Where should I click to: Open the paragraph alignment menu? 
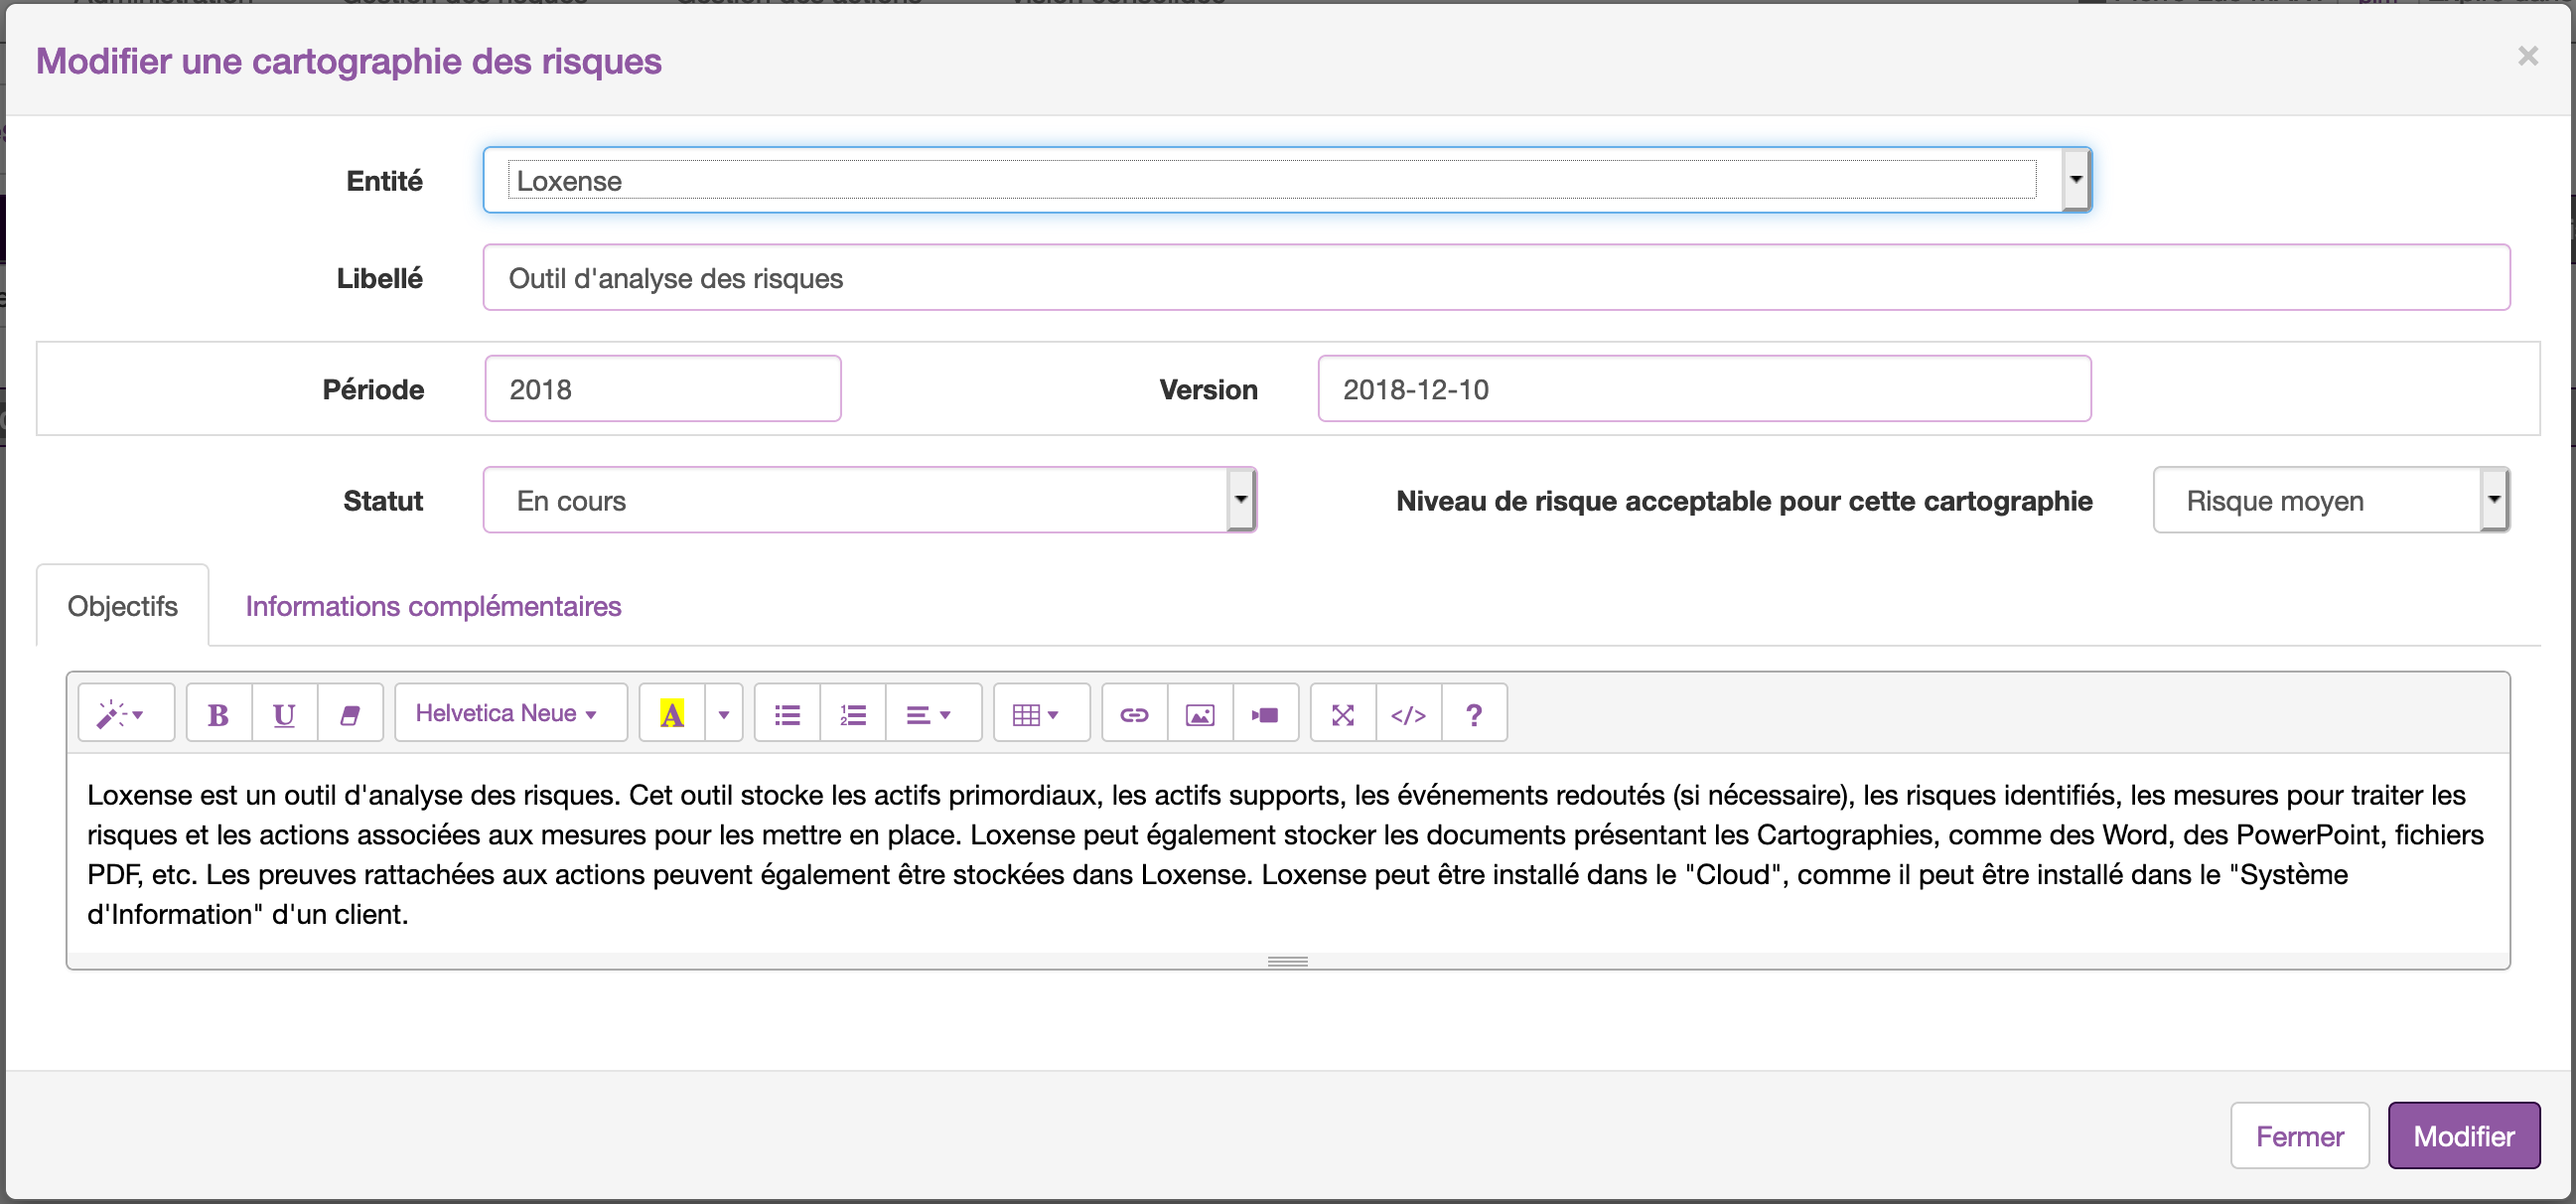(934, 714)
